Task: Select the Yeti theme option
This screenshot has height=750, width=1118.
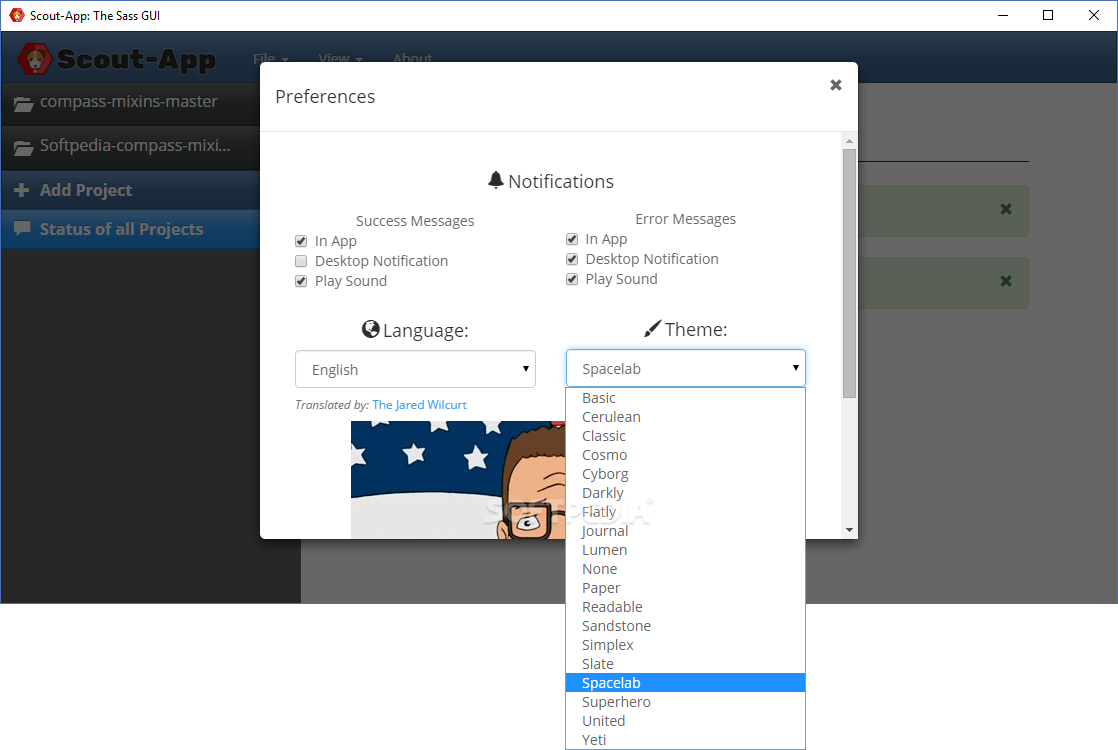Action: (685, 740)
